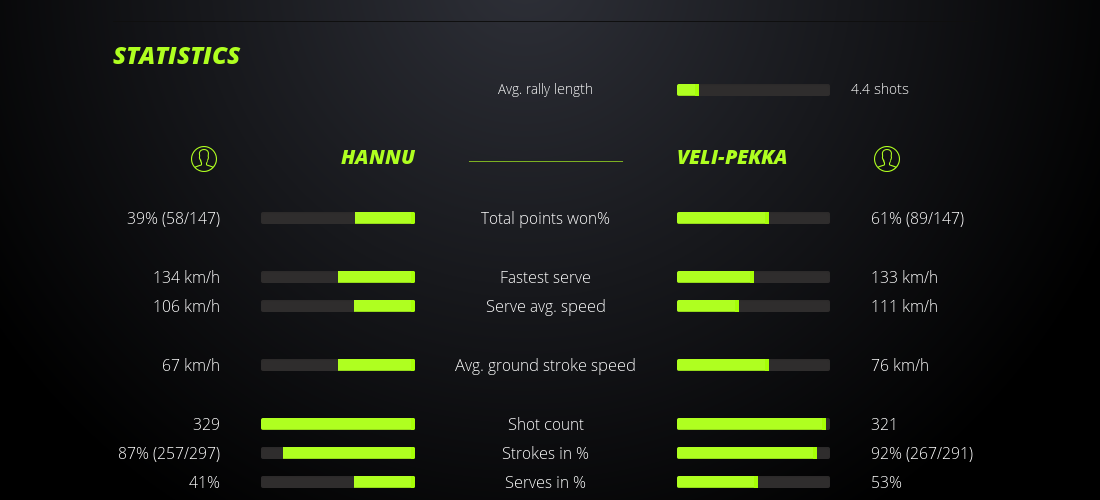Viewport: 1100px width, 500px height.
Task: Click the Avg. ground stroke speed label
Action: (545, 365)
